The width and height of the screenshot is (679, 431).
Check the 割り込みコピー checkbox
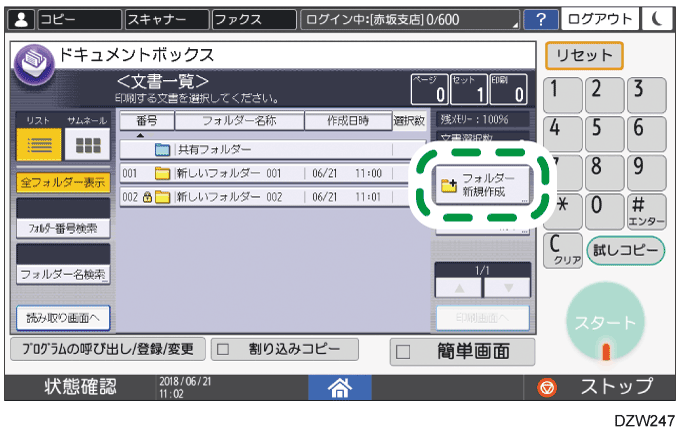(x=223, y=349)
